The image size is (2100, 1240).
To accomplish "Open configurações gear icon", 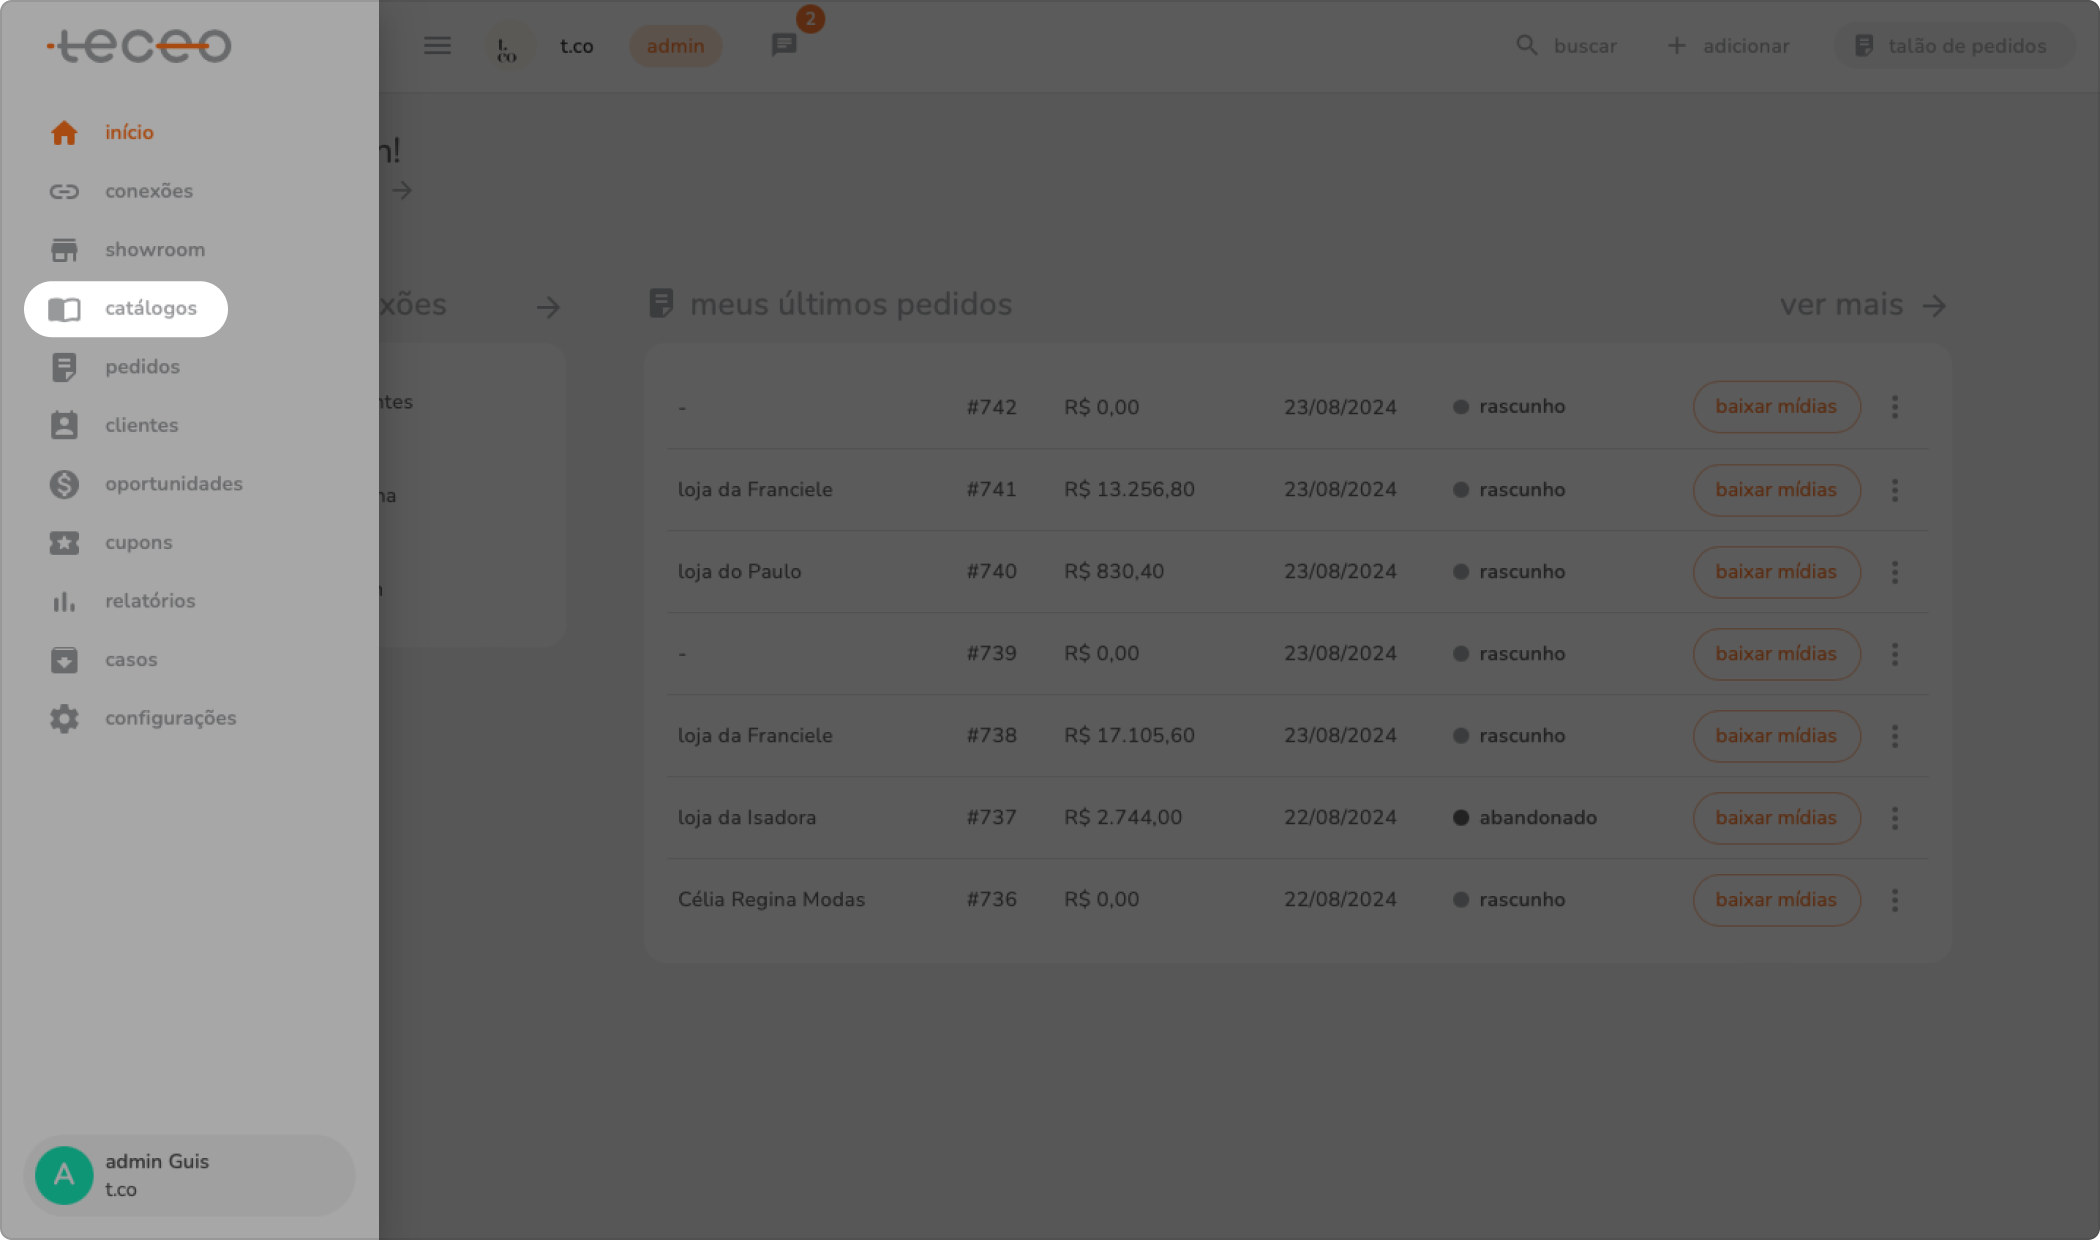I will click(x=64, y=718).
